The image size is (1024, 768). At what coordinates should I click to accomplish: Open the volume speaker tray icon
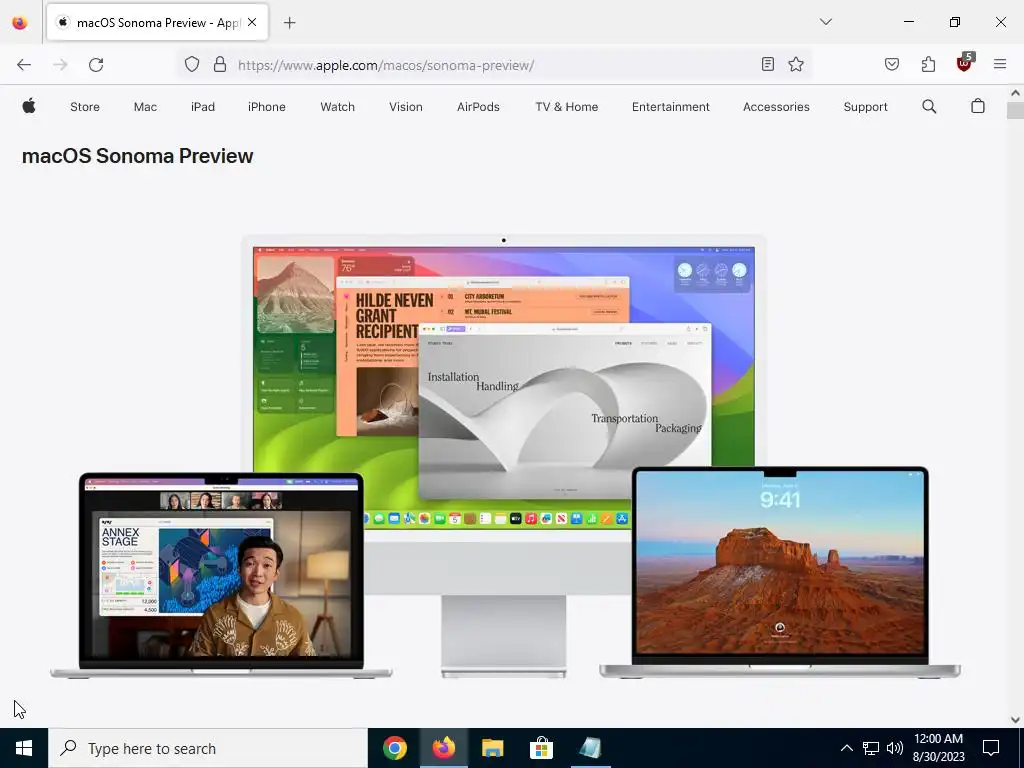tap(895, 748)
